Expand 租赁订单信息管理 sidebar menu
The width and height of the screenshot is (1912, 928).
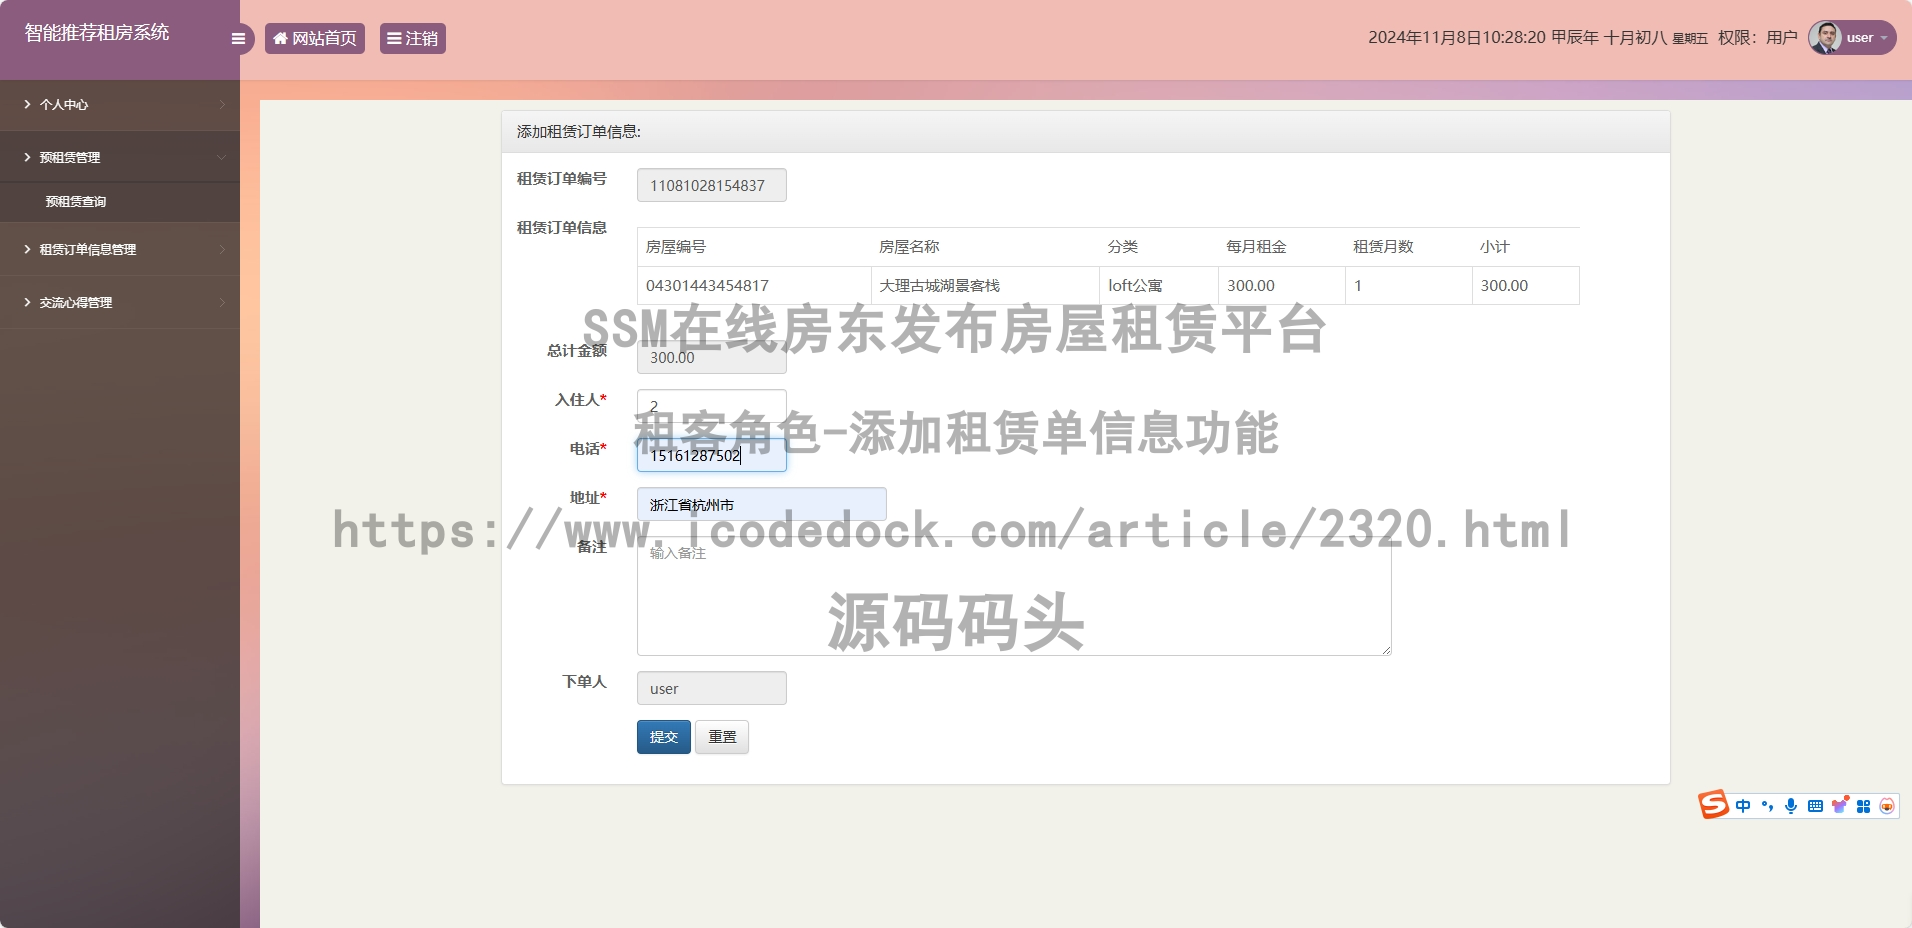coord(120,250)
